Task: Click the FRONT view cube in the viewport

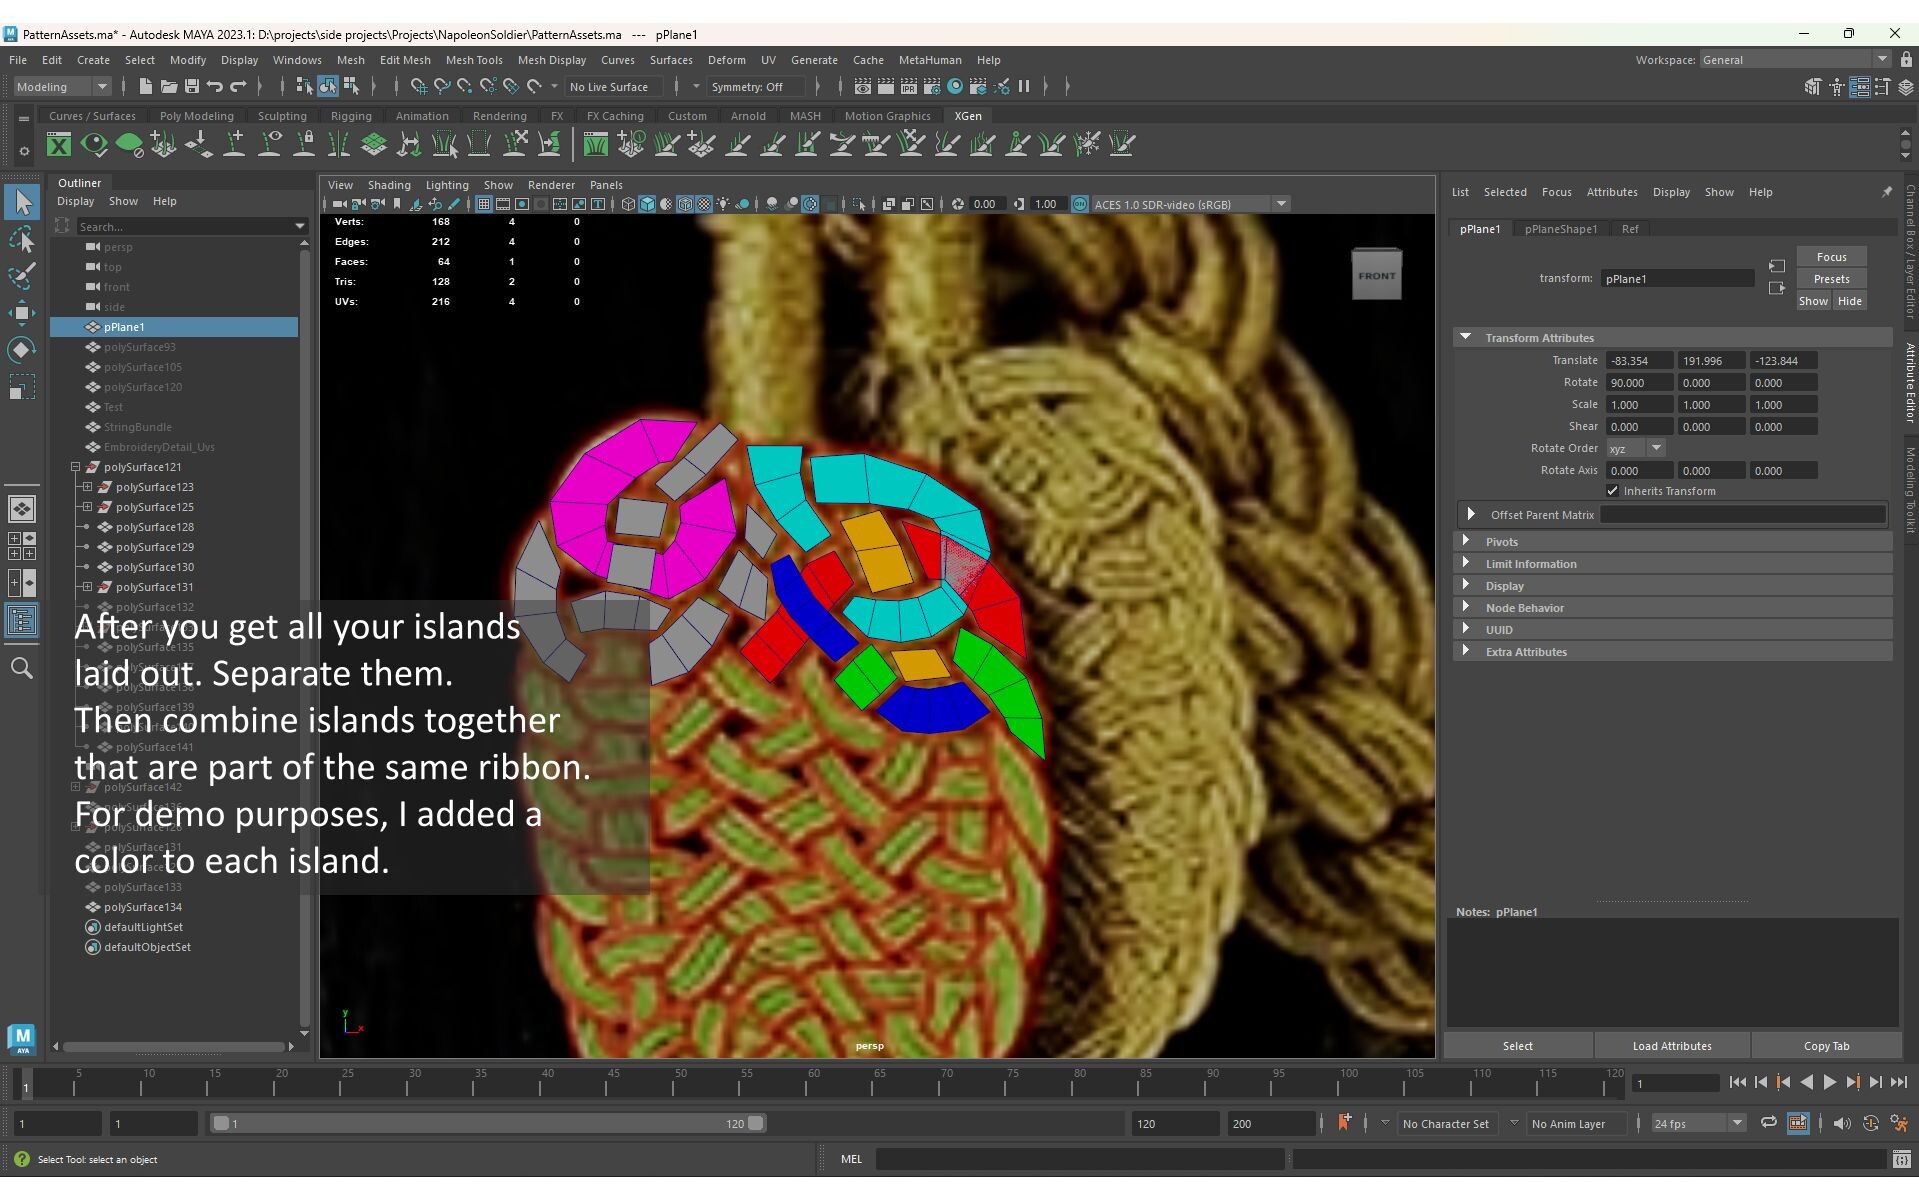Action: pyautogui.click(x=1377, y=275)
